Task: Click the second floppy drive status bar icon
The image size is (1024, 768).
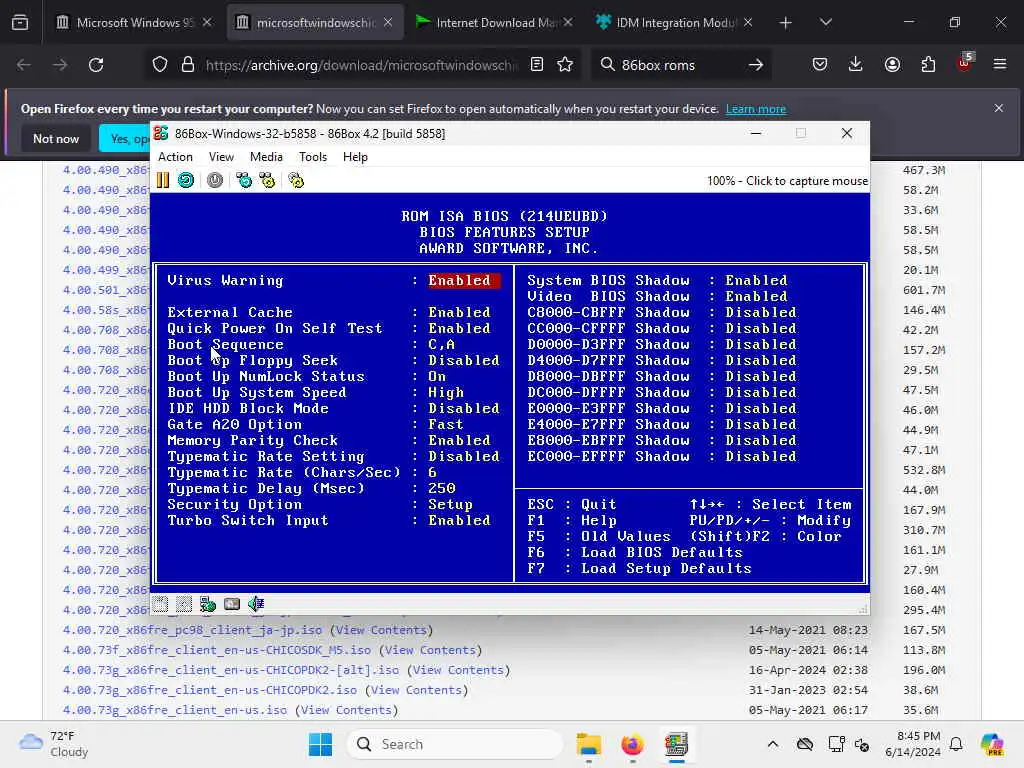Action: (x=184, y=604)
